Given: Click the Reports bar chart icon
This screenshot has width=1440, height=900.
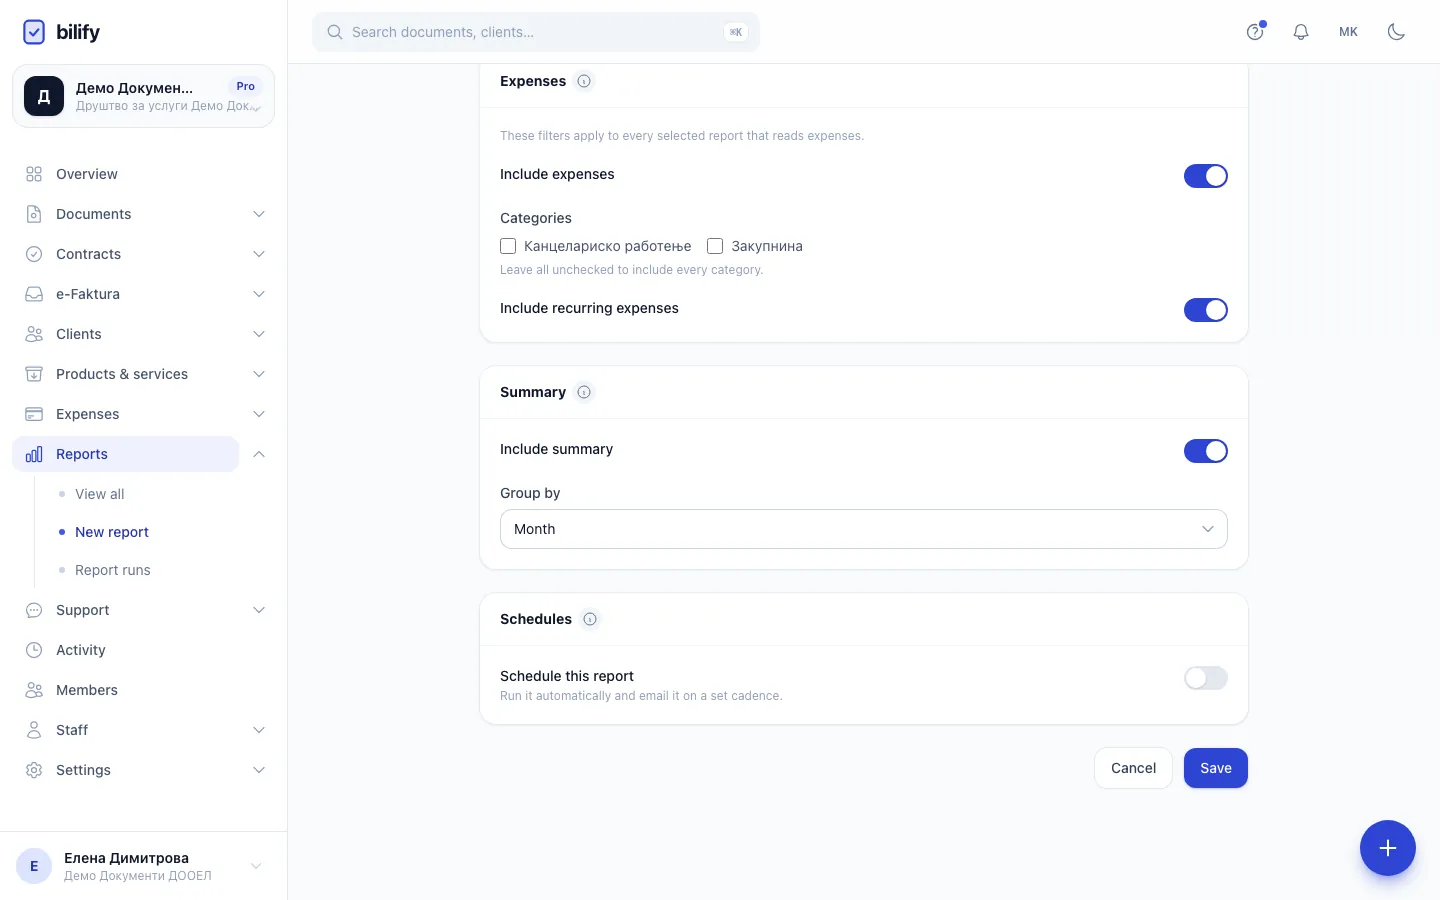Looking at the screenshot, I should tap(34, 454).
